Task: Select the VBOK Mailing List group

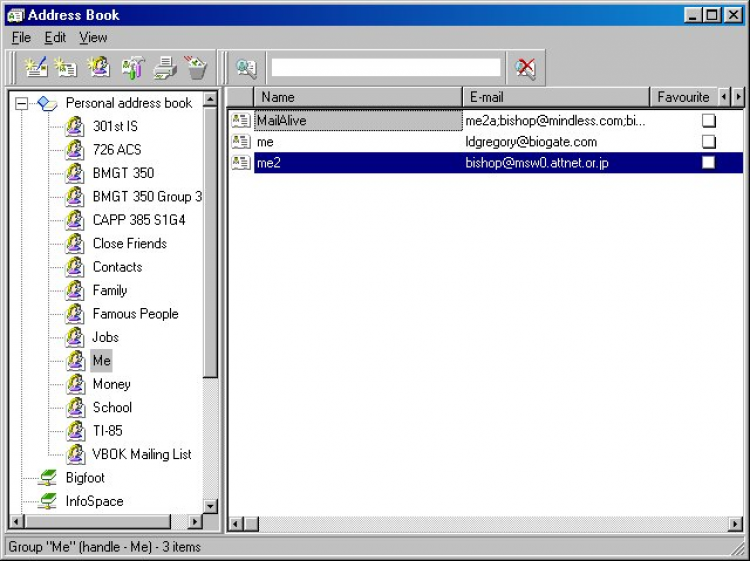Action: [x=142, y=454]
